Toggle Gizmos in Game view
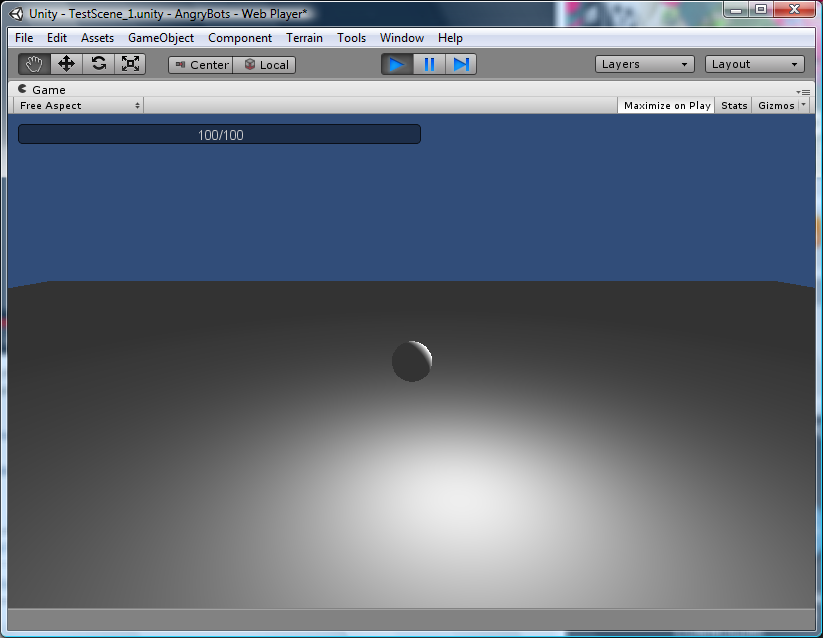The width and height of the screenshot is (823, 638). 776,105
